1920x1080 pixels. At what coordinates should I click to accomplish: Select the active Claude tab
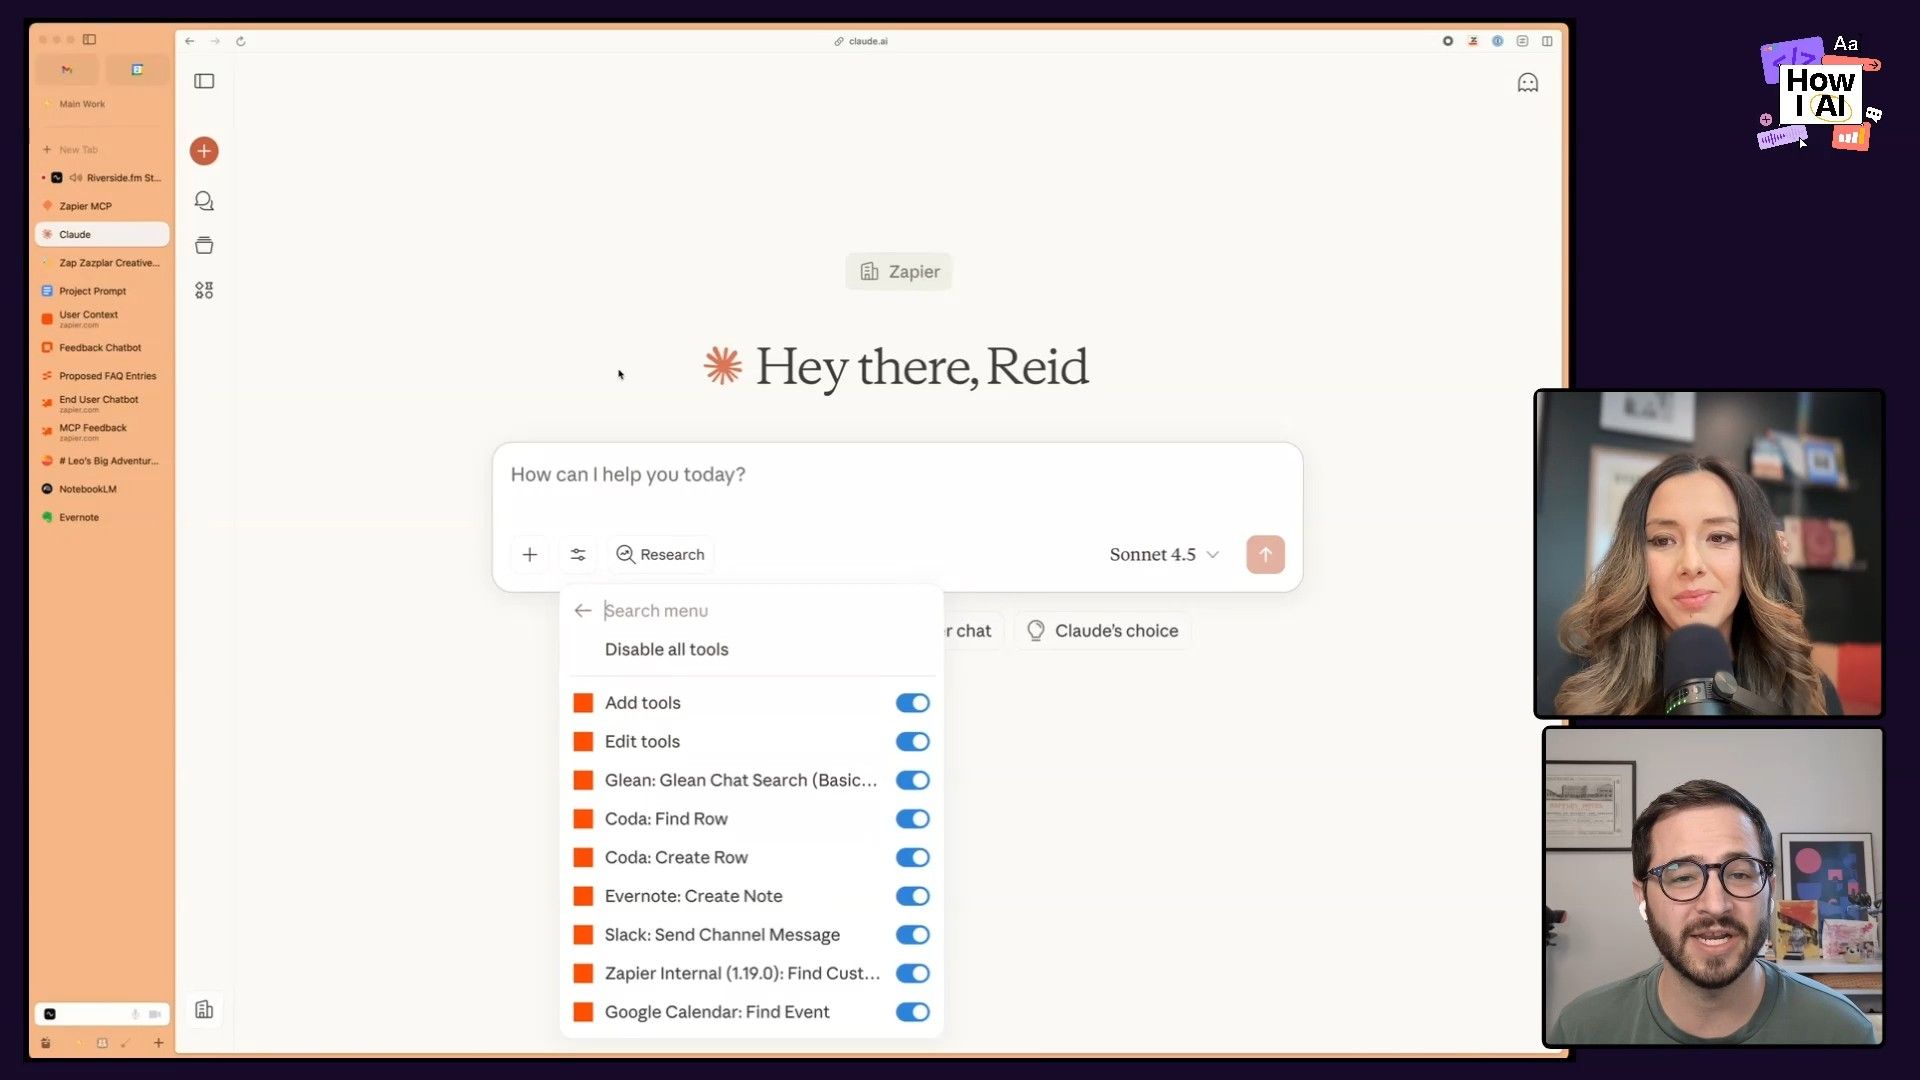click(x=102, y=234)
